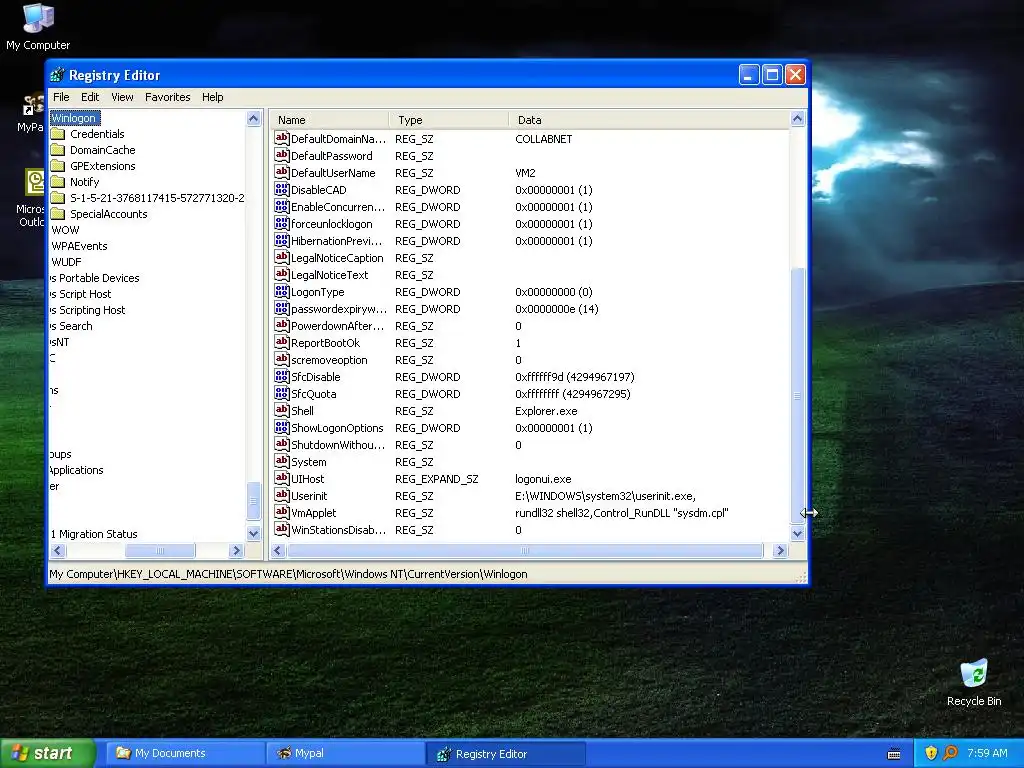Select the WinStationsDisabled value name
Screen dimensions: 1024x768
338,530
